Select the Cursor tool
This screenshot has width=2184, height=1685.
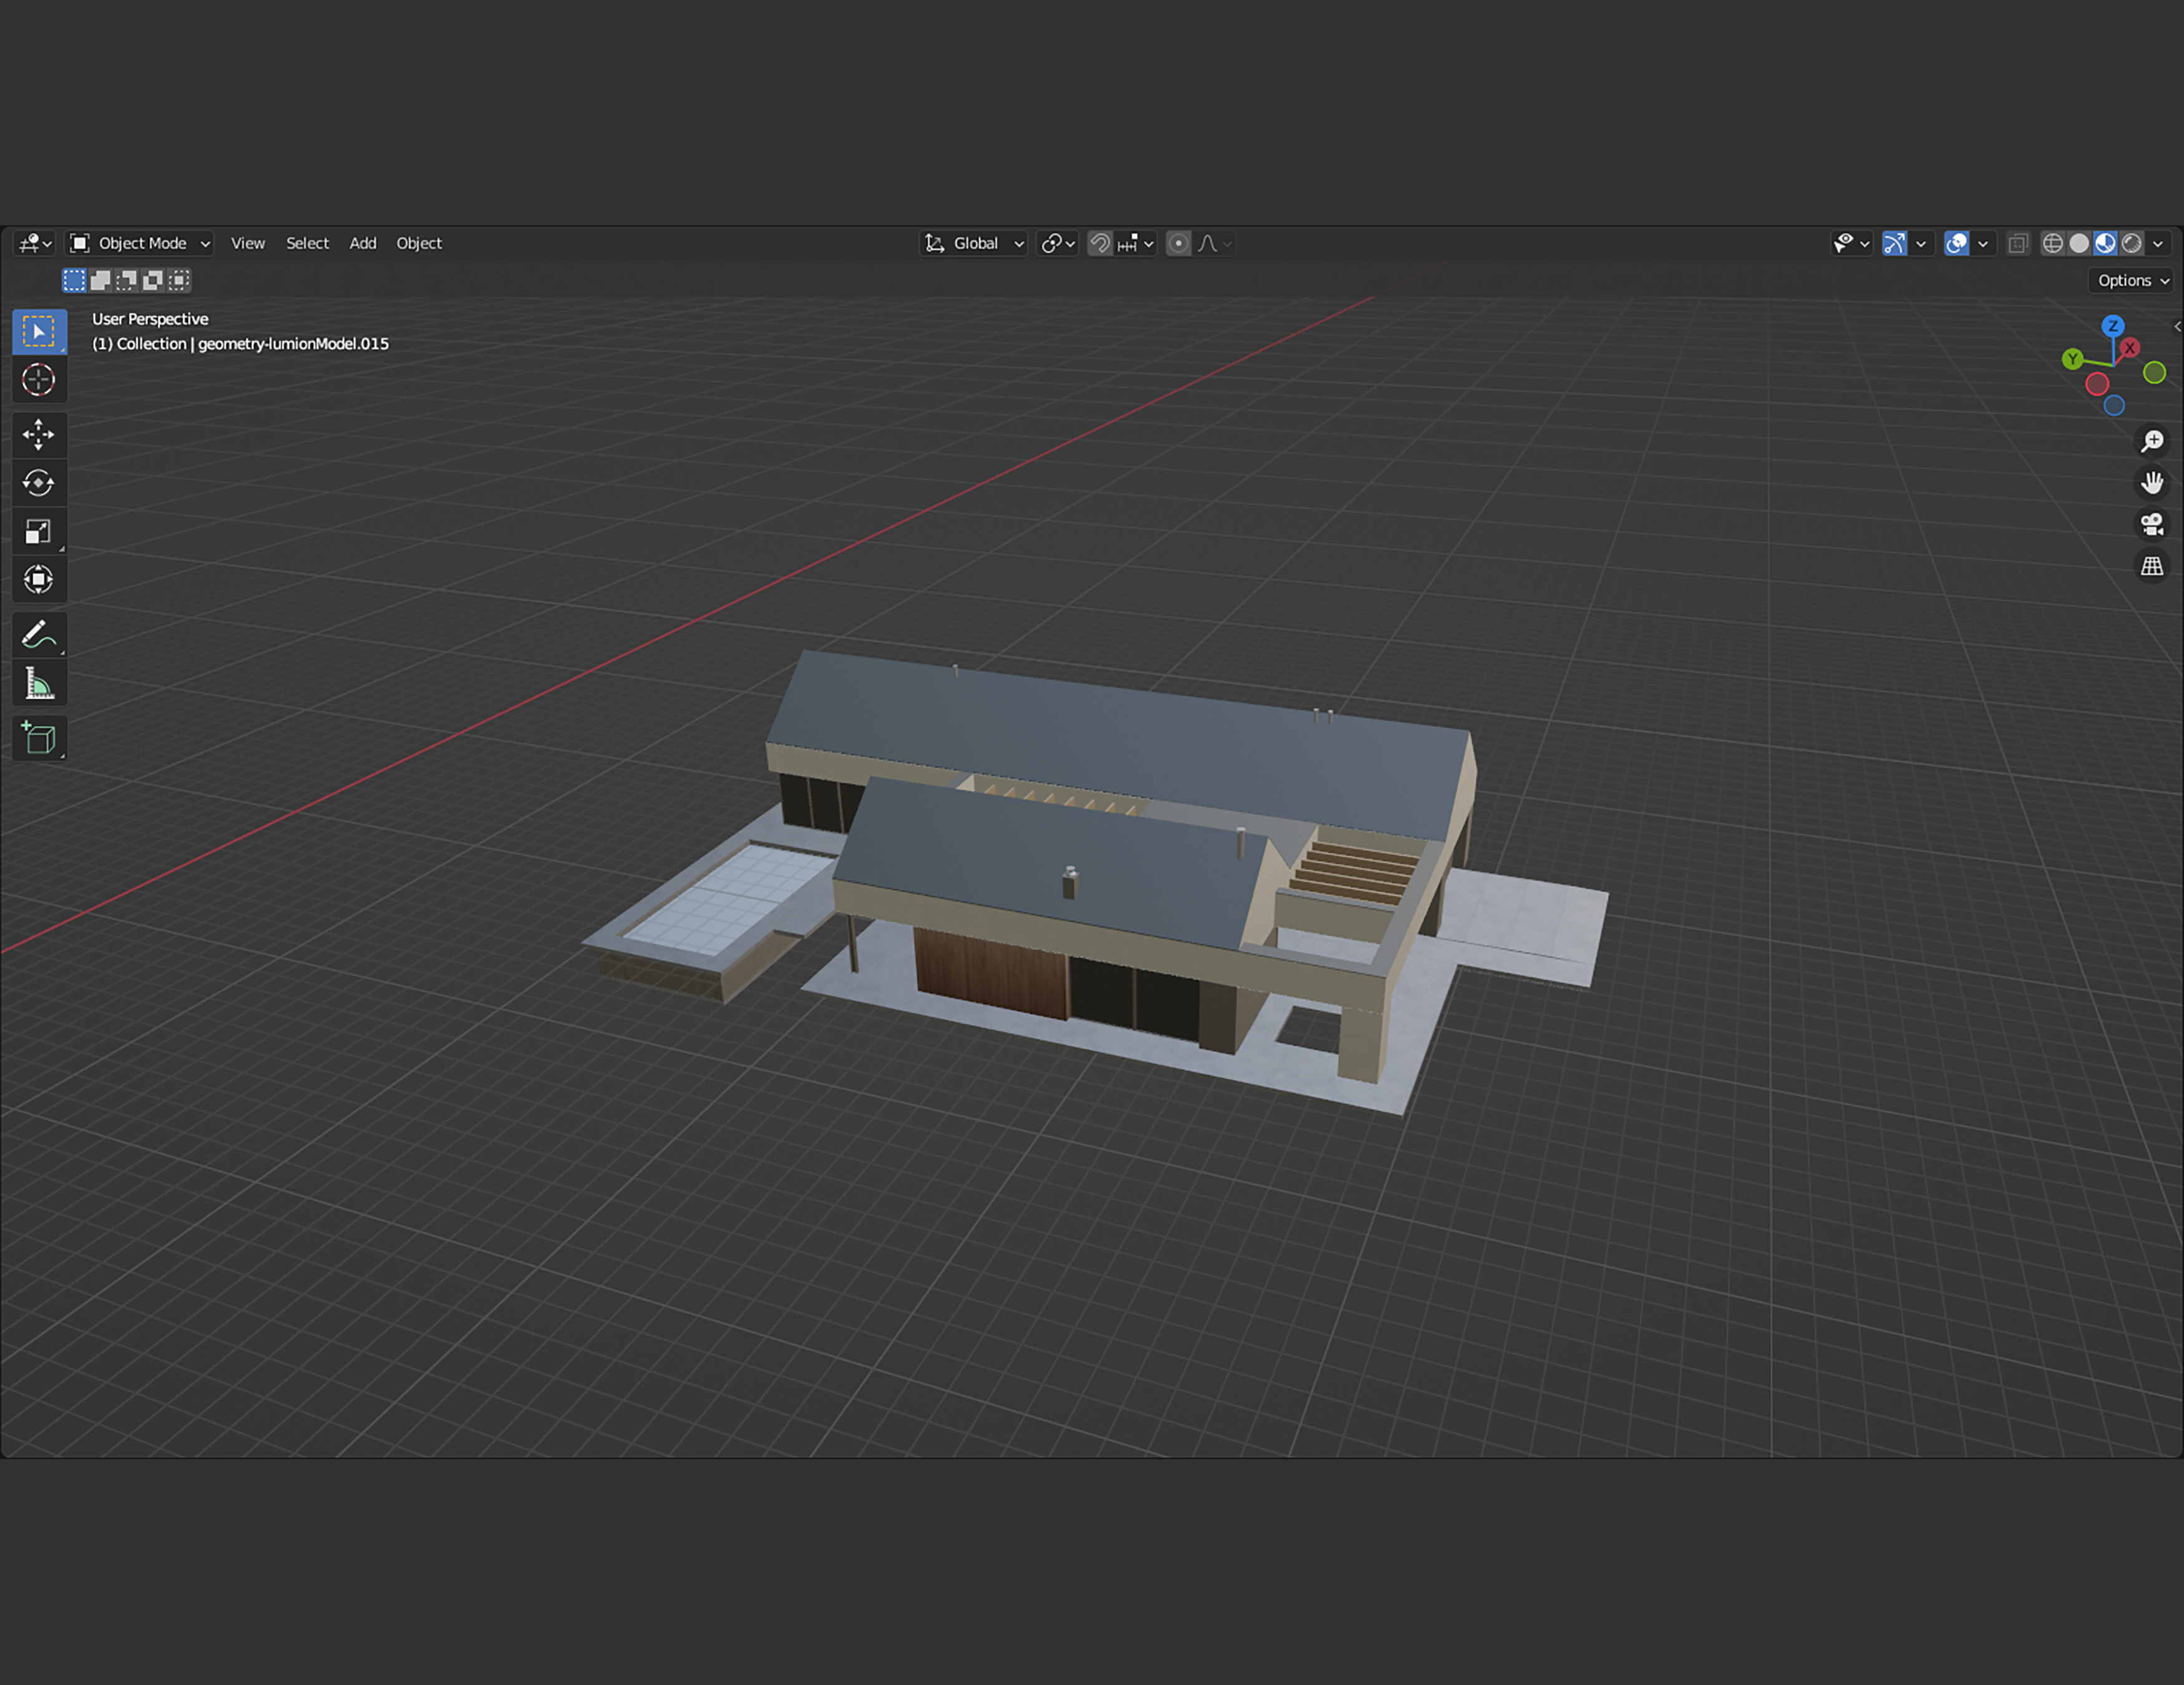click(x=38, y=380)
